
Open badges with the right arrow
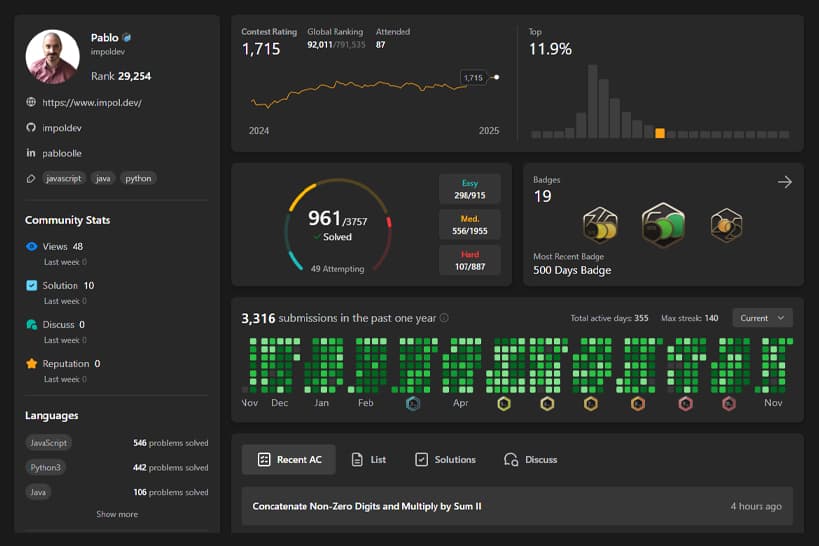pos(784,182)
